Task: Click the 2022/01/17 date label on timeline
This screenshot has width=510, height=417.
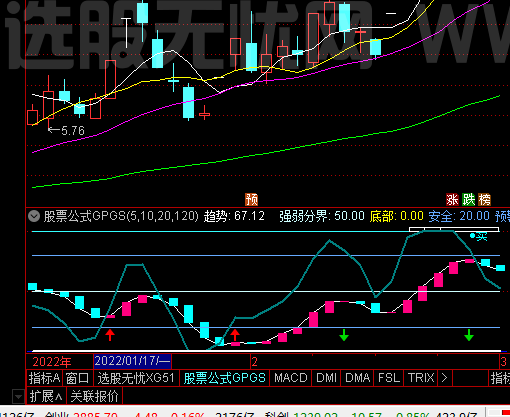Action: click(132, 361)
